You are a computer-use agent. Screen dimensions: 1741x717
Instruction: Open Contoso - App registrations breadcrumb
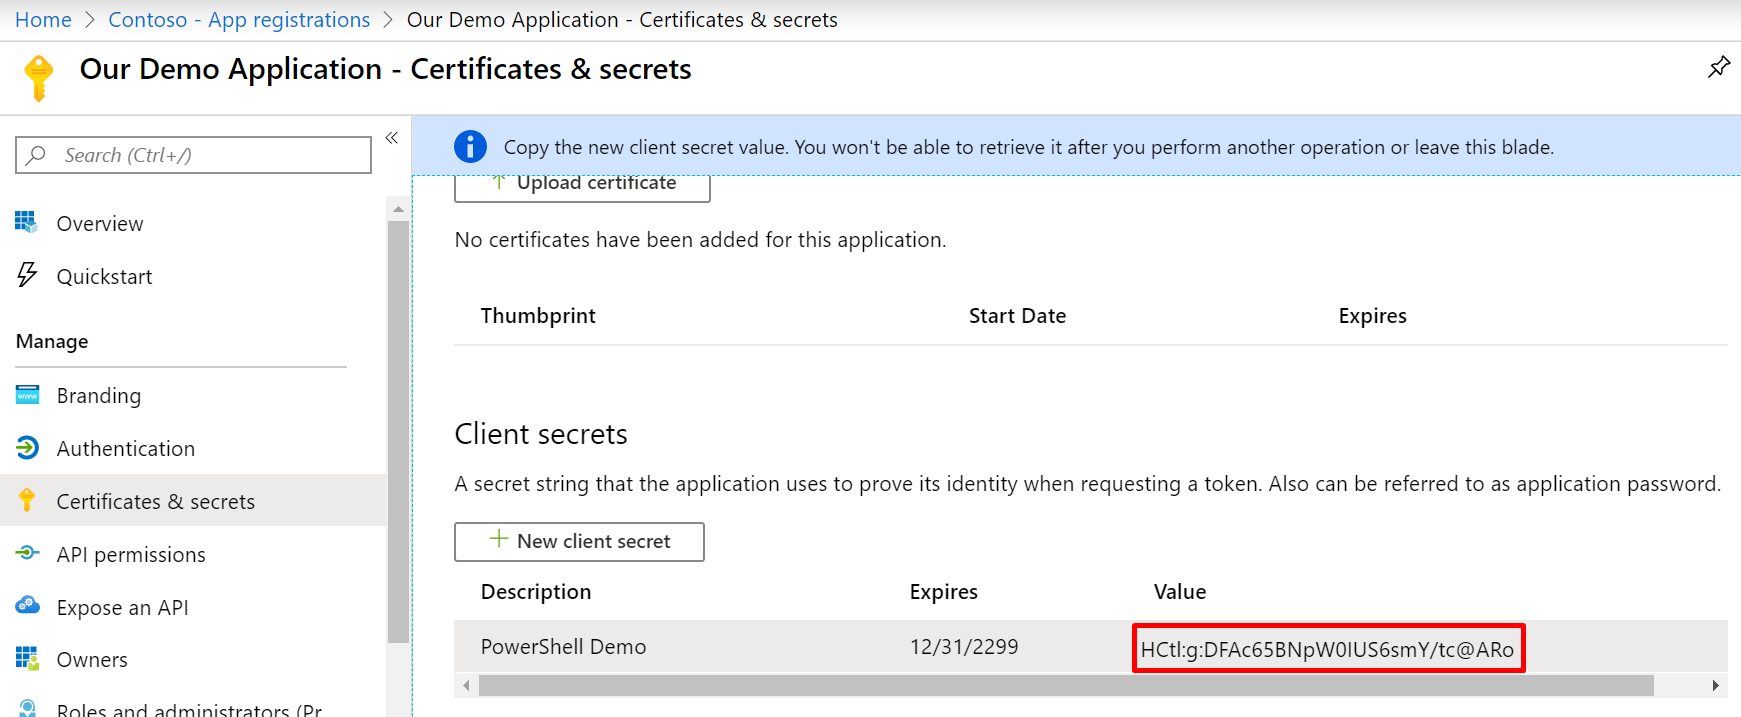tap(239, 20)
